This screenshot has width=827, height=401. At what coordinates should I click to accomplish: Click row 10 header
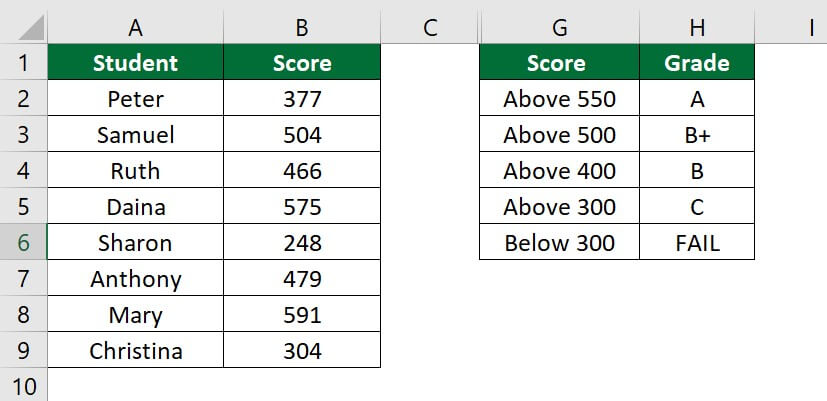pos(23,387)
